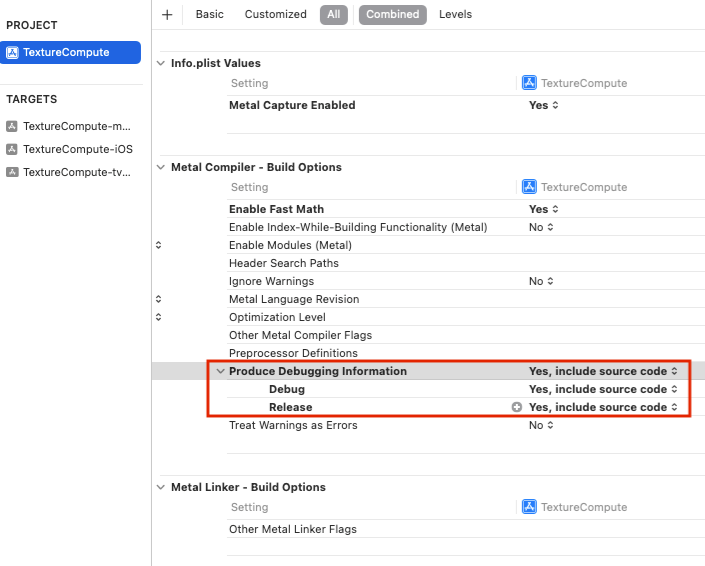Select TextureCompute project in sidebar
705x566 pixels.
pos(70,52)
